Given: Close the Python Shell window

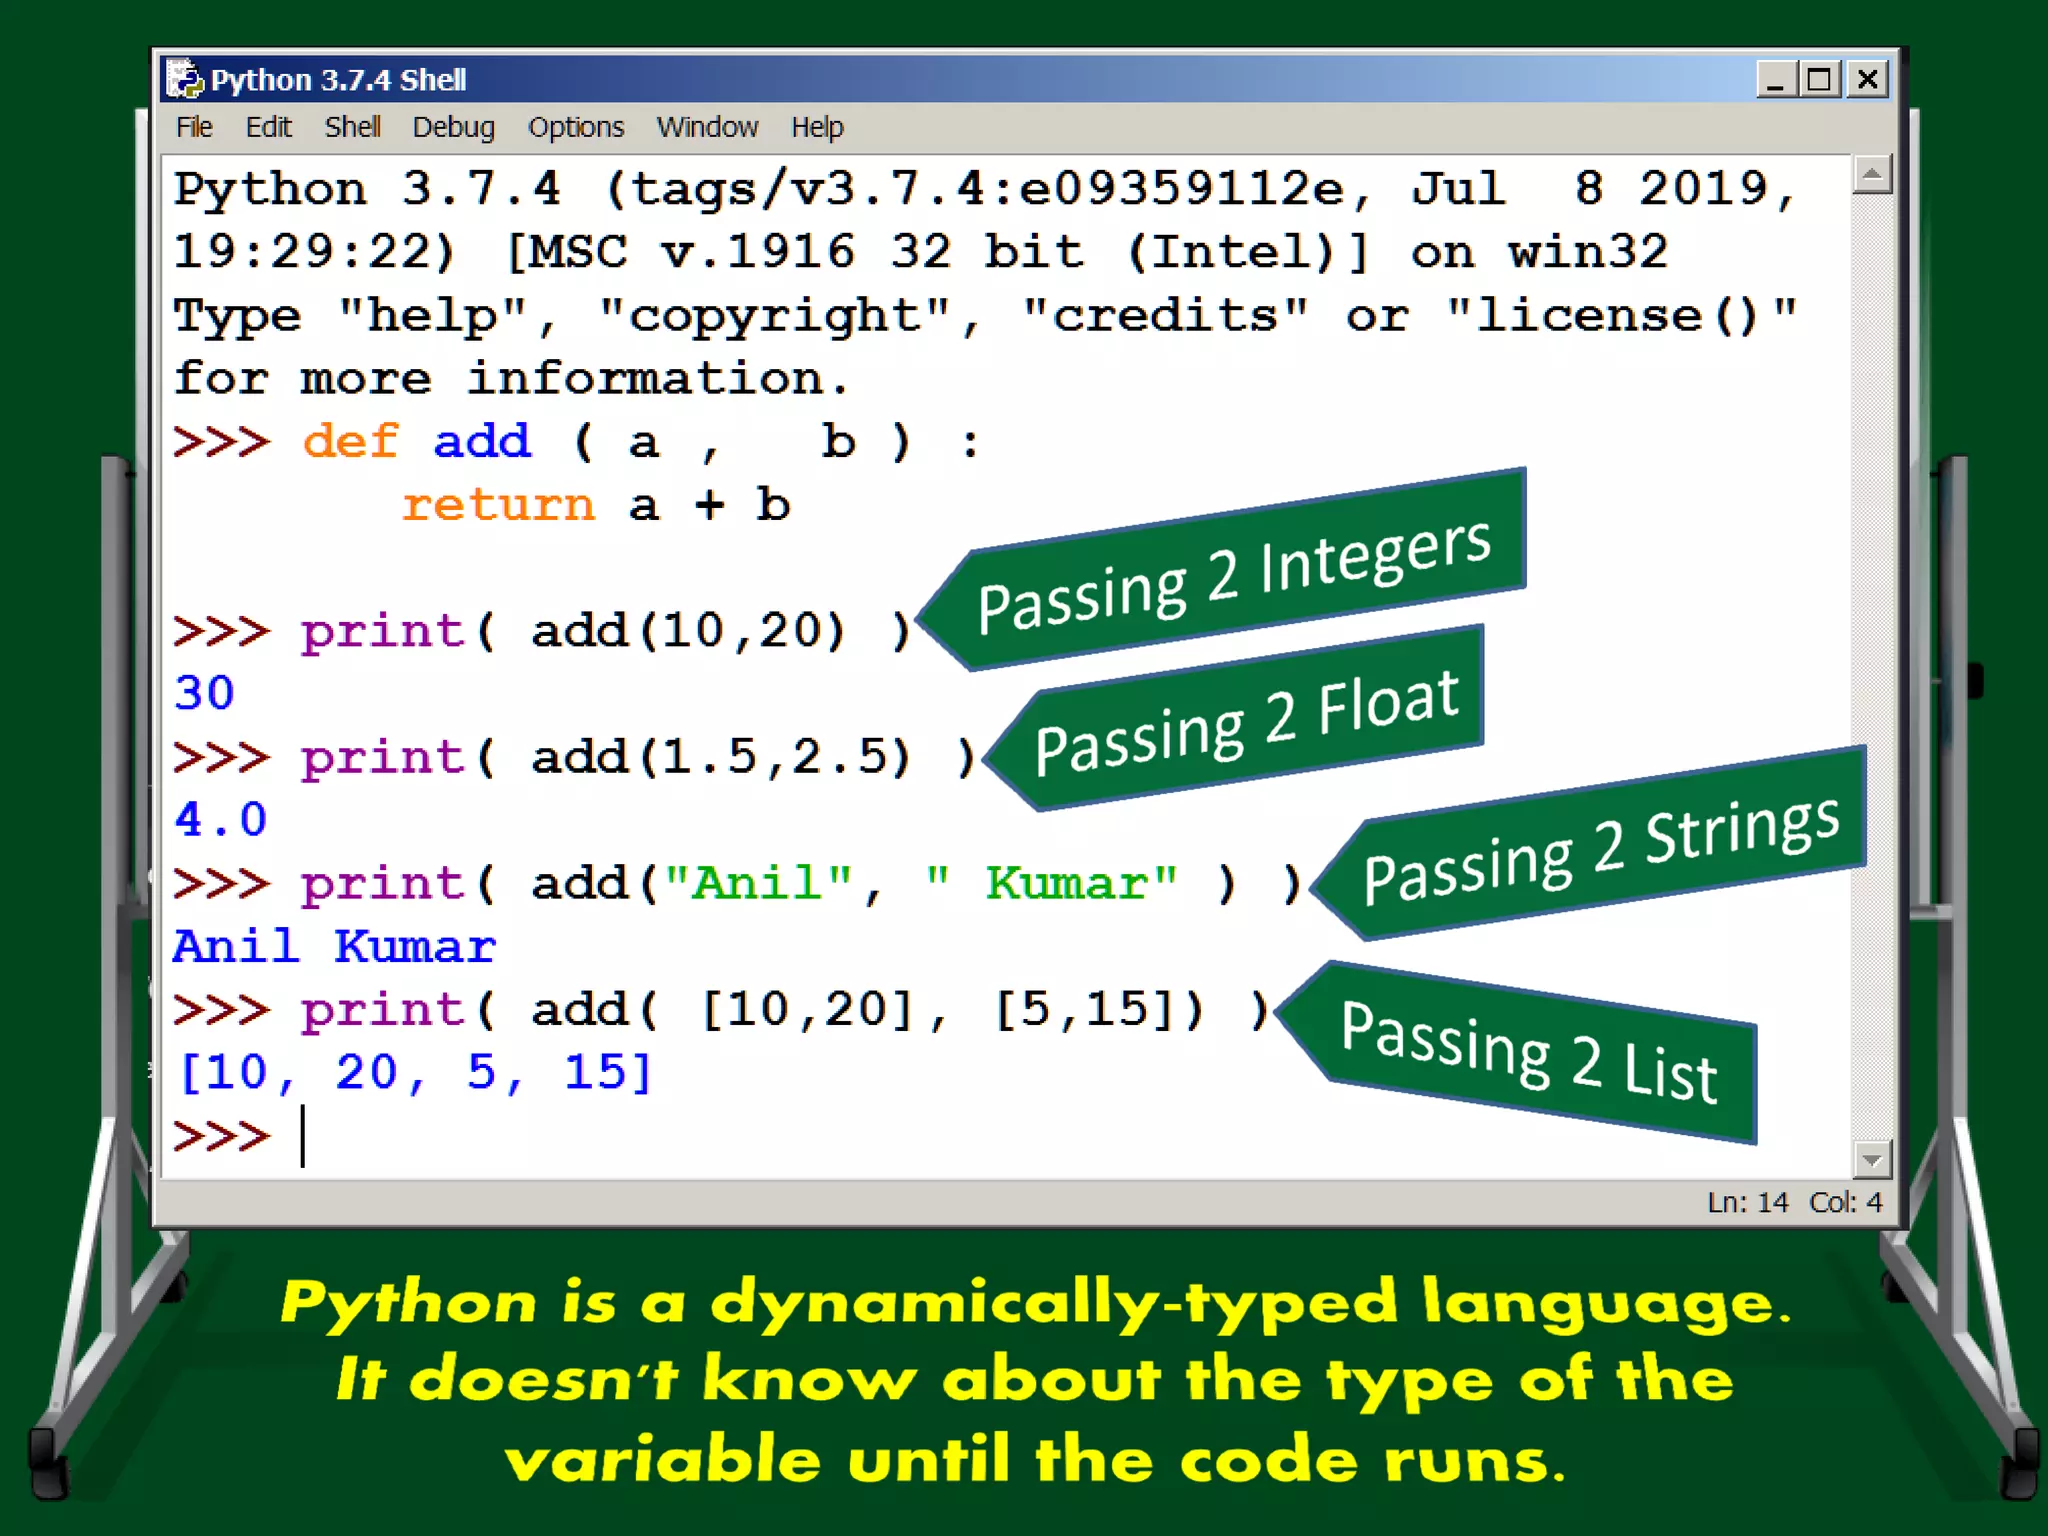Looking at the screenshot, I should [x=1867, y=79].
